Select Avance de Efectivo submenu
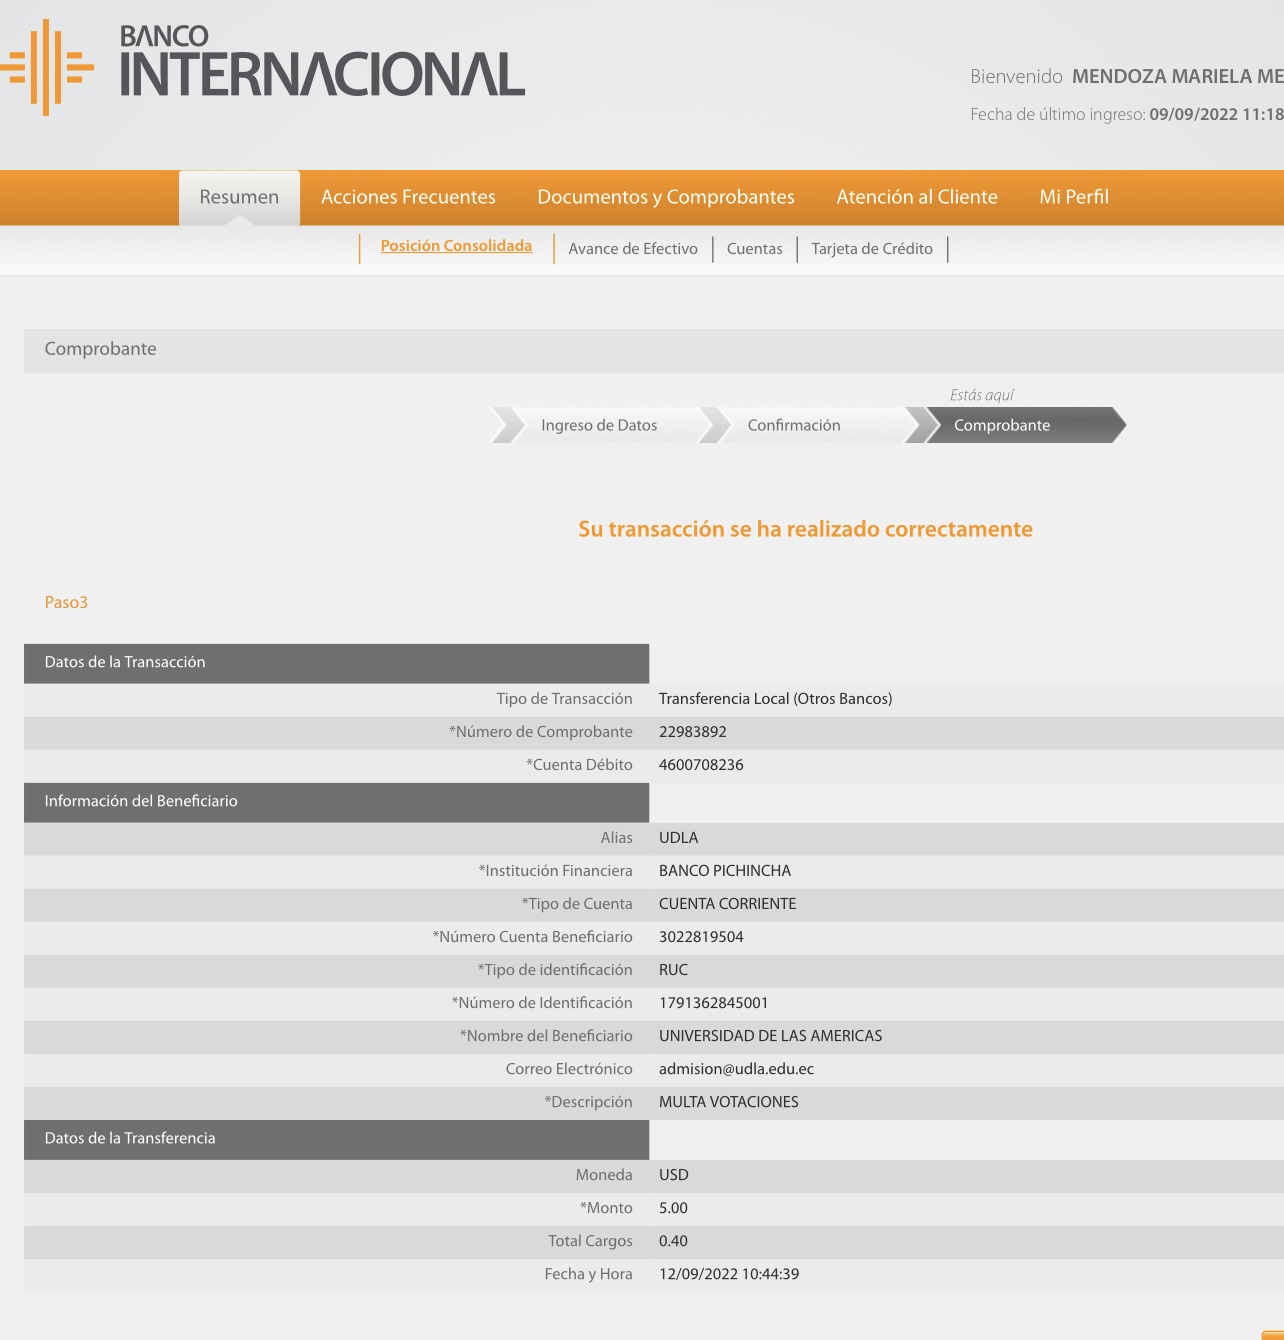1284x1340 pixels. click(x=633, y=249)
